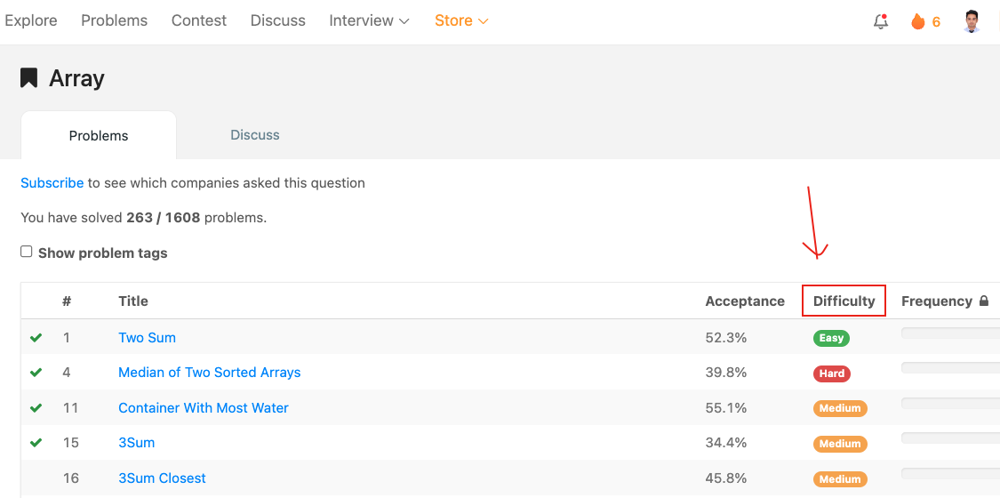This screenshot has height=498, width=1000.
Task: Enable the Show problem tags checkbox
Action: [27, 252]
